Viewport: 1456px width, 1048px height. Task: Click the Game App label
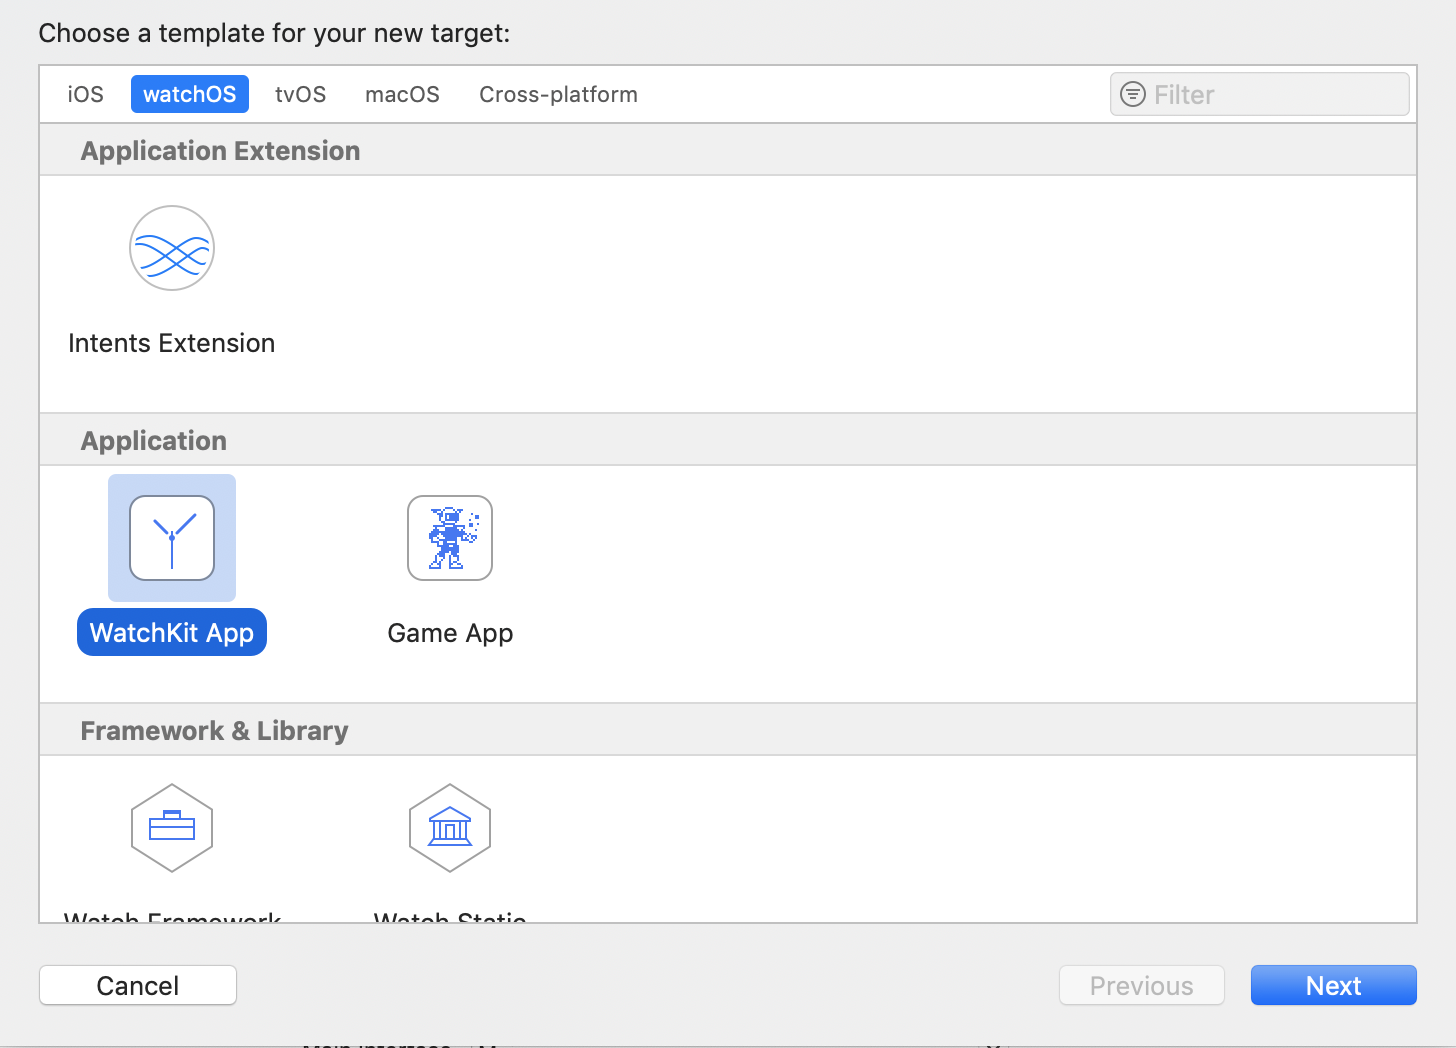point(450,633)
